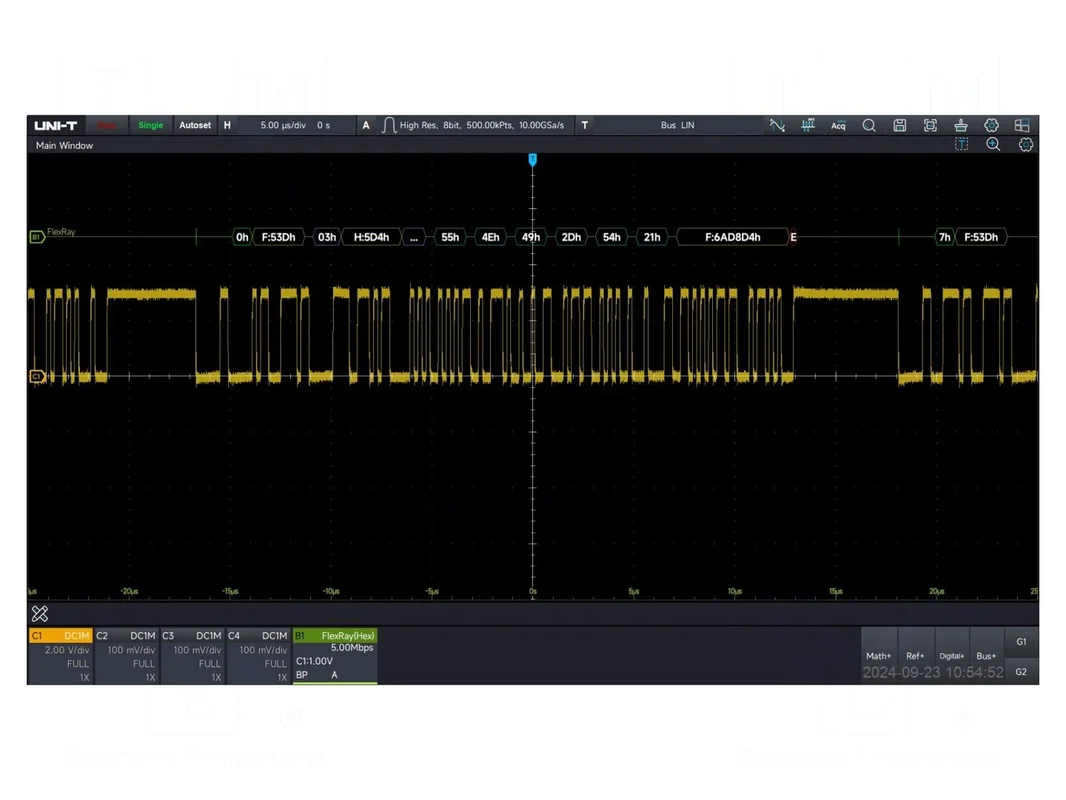The height and width of the screenshot is (800, 1066).
Task: Click the Autoset button
Action: tap(195, 125)
